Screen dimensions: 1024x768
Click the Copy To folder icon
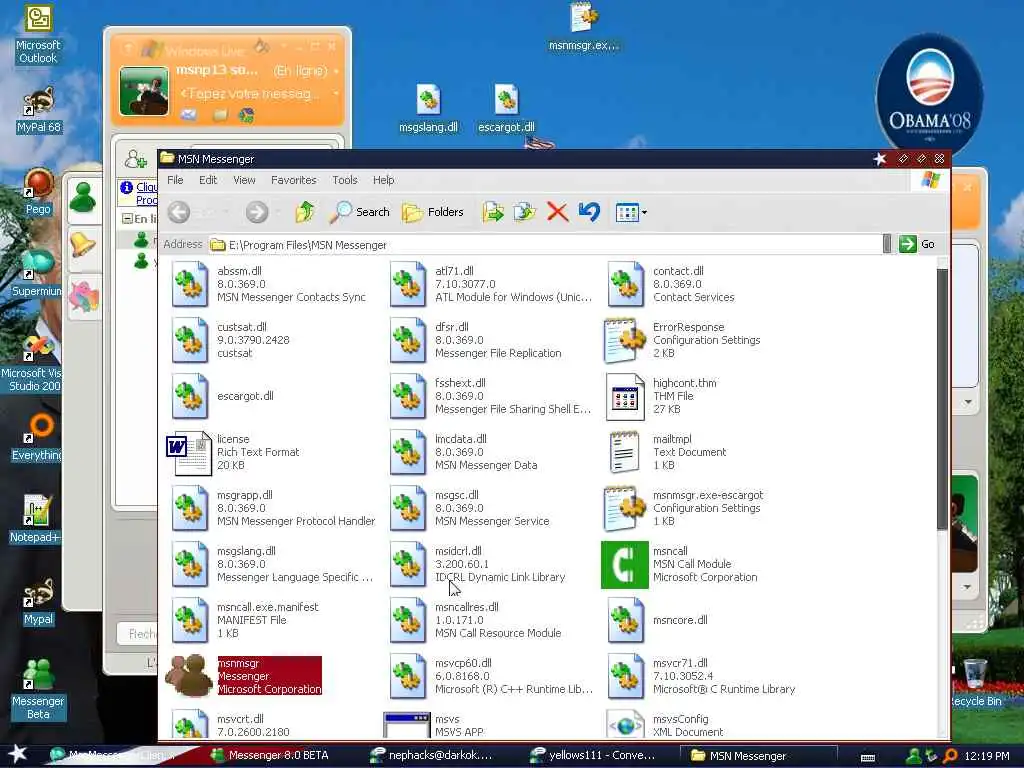pos(524,212)
